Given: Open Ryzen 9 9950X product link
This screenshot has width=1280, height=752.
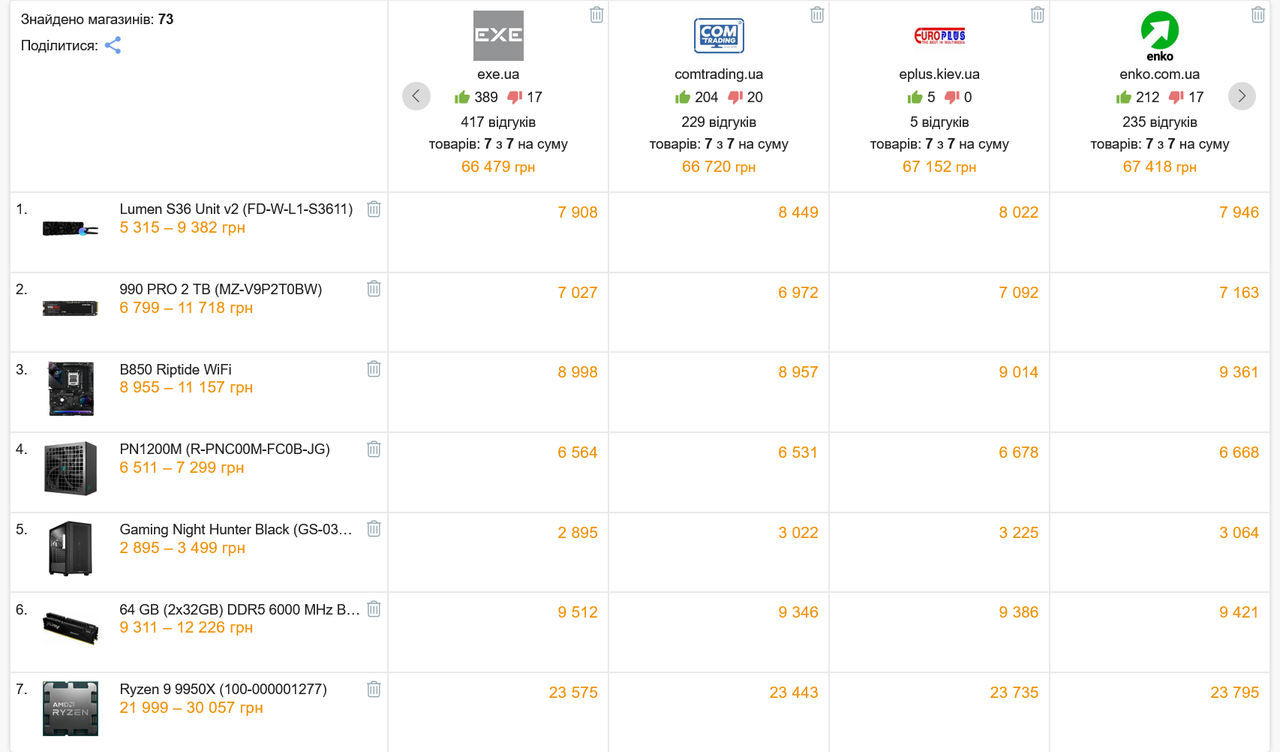Looking at the screenshot, I should (x=223, y=689).
